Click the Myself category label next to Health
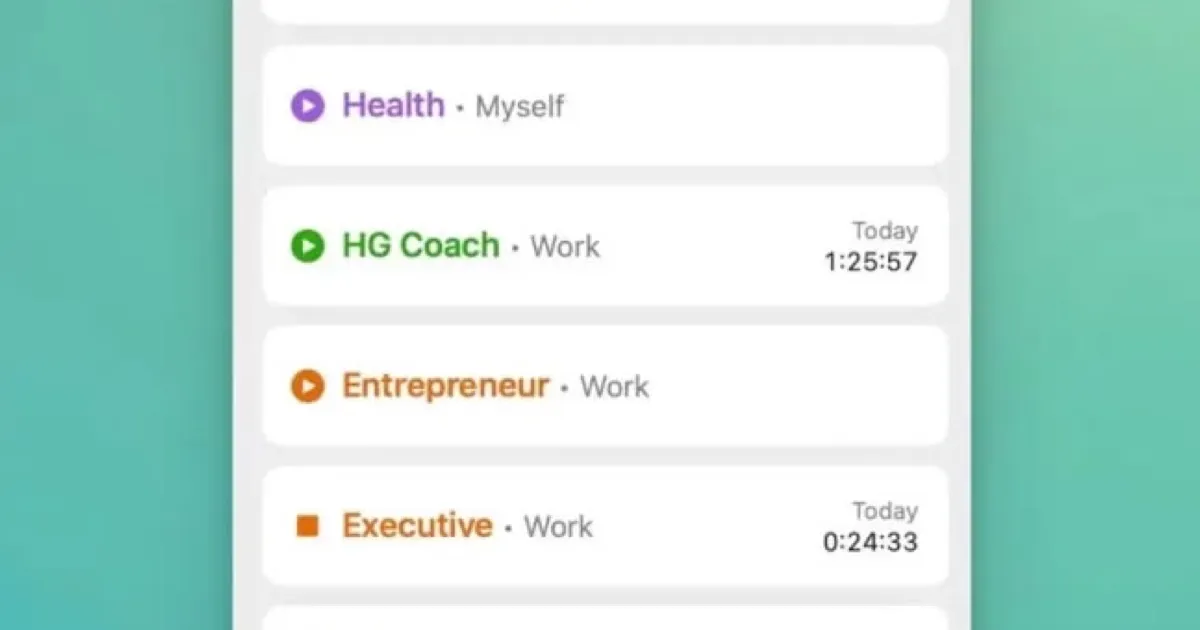Viewport: 1200px width, 630px height. pos(520,107)
